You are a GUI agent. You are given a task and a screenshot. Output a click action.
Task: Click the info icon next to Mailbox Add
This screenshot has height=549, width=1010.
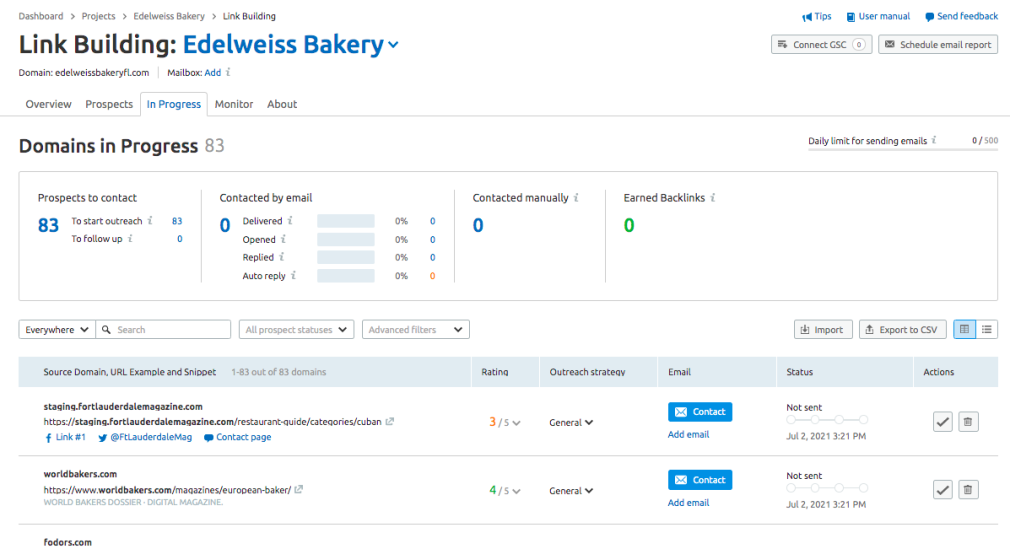[228, 73]
